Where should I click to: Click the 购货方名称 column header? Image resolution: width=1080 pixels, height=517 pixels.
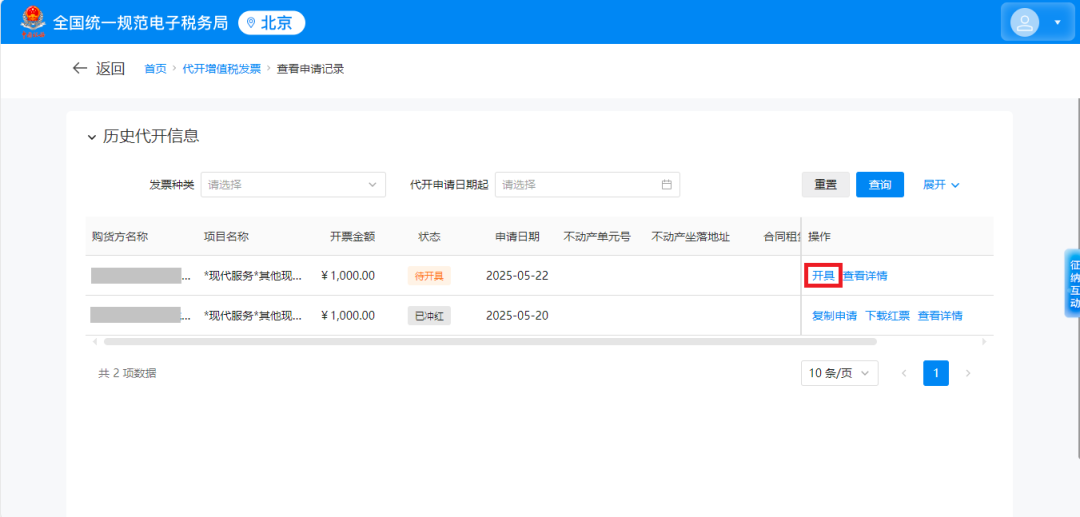coord(120,236)
